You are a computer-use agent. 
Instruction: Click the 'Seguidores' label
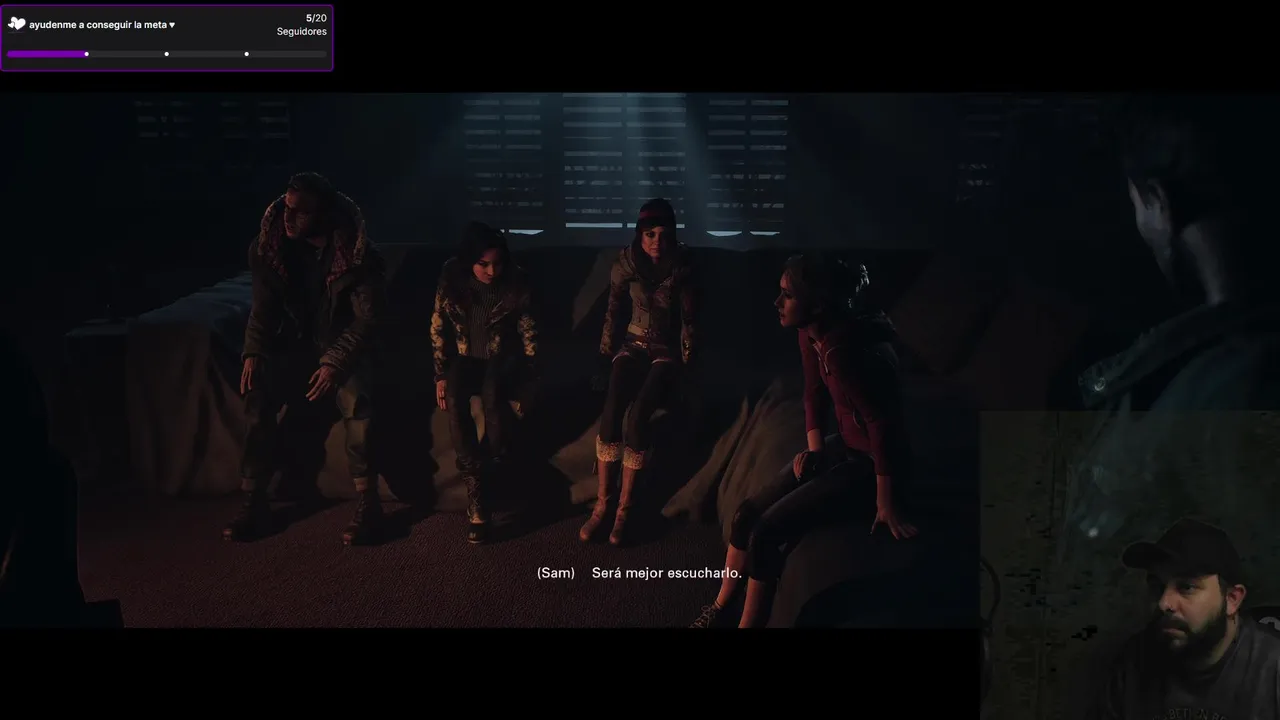click(302, 32)
